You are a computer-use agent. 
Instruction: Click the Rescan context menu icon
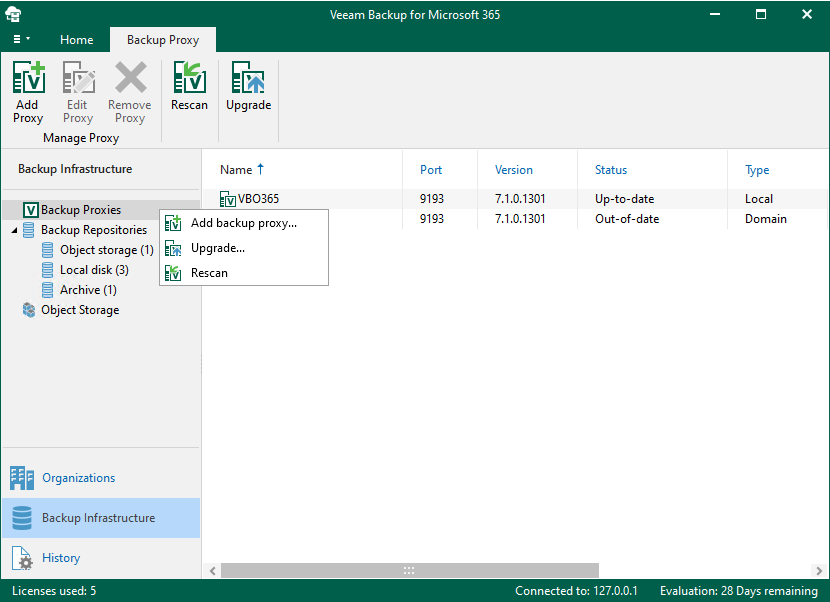pyautogui.click(x=173, y=273)
